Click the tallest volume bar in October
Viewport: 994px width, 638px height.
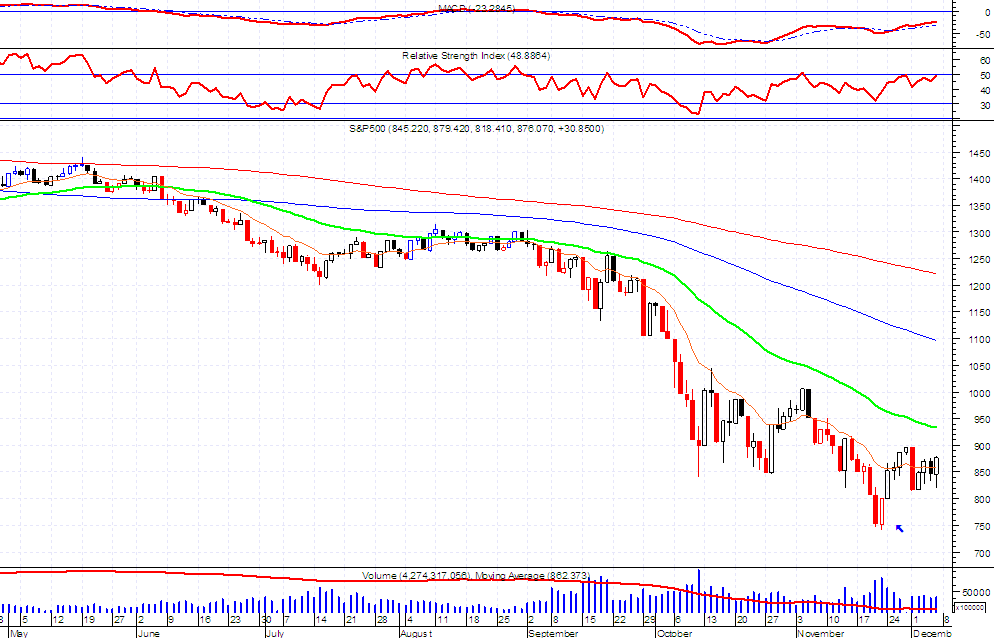click(x=699, y=590)
